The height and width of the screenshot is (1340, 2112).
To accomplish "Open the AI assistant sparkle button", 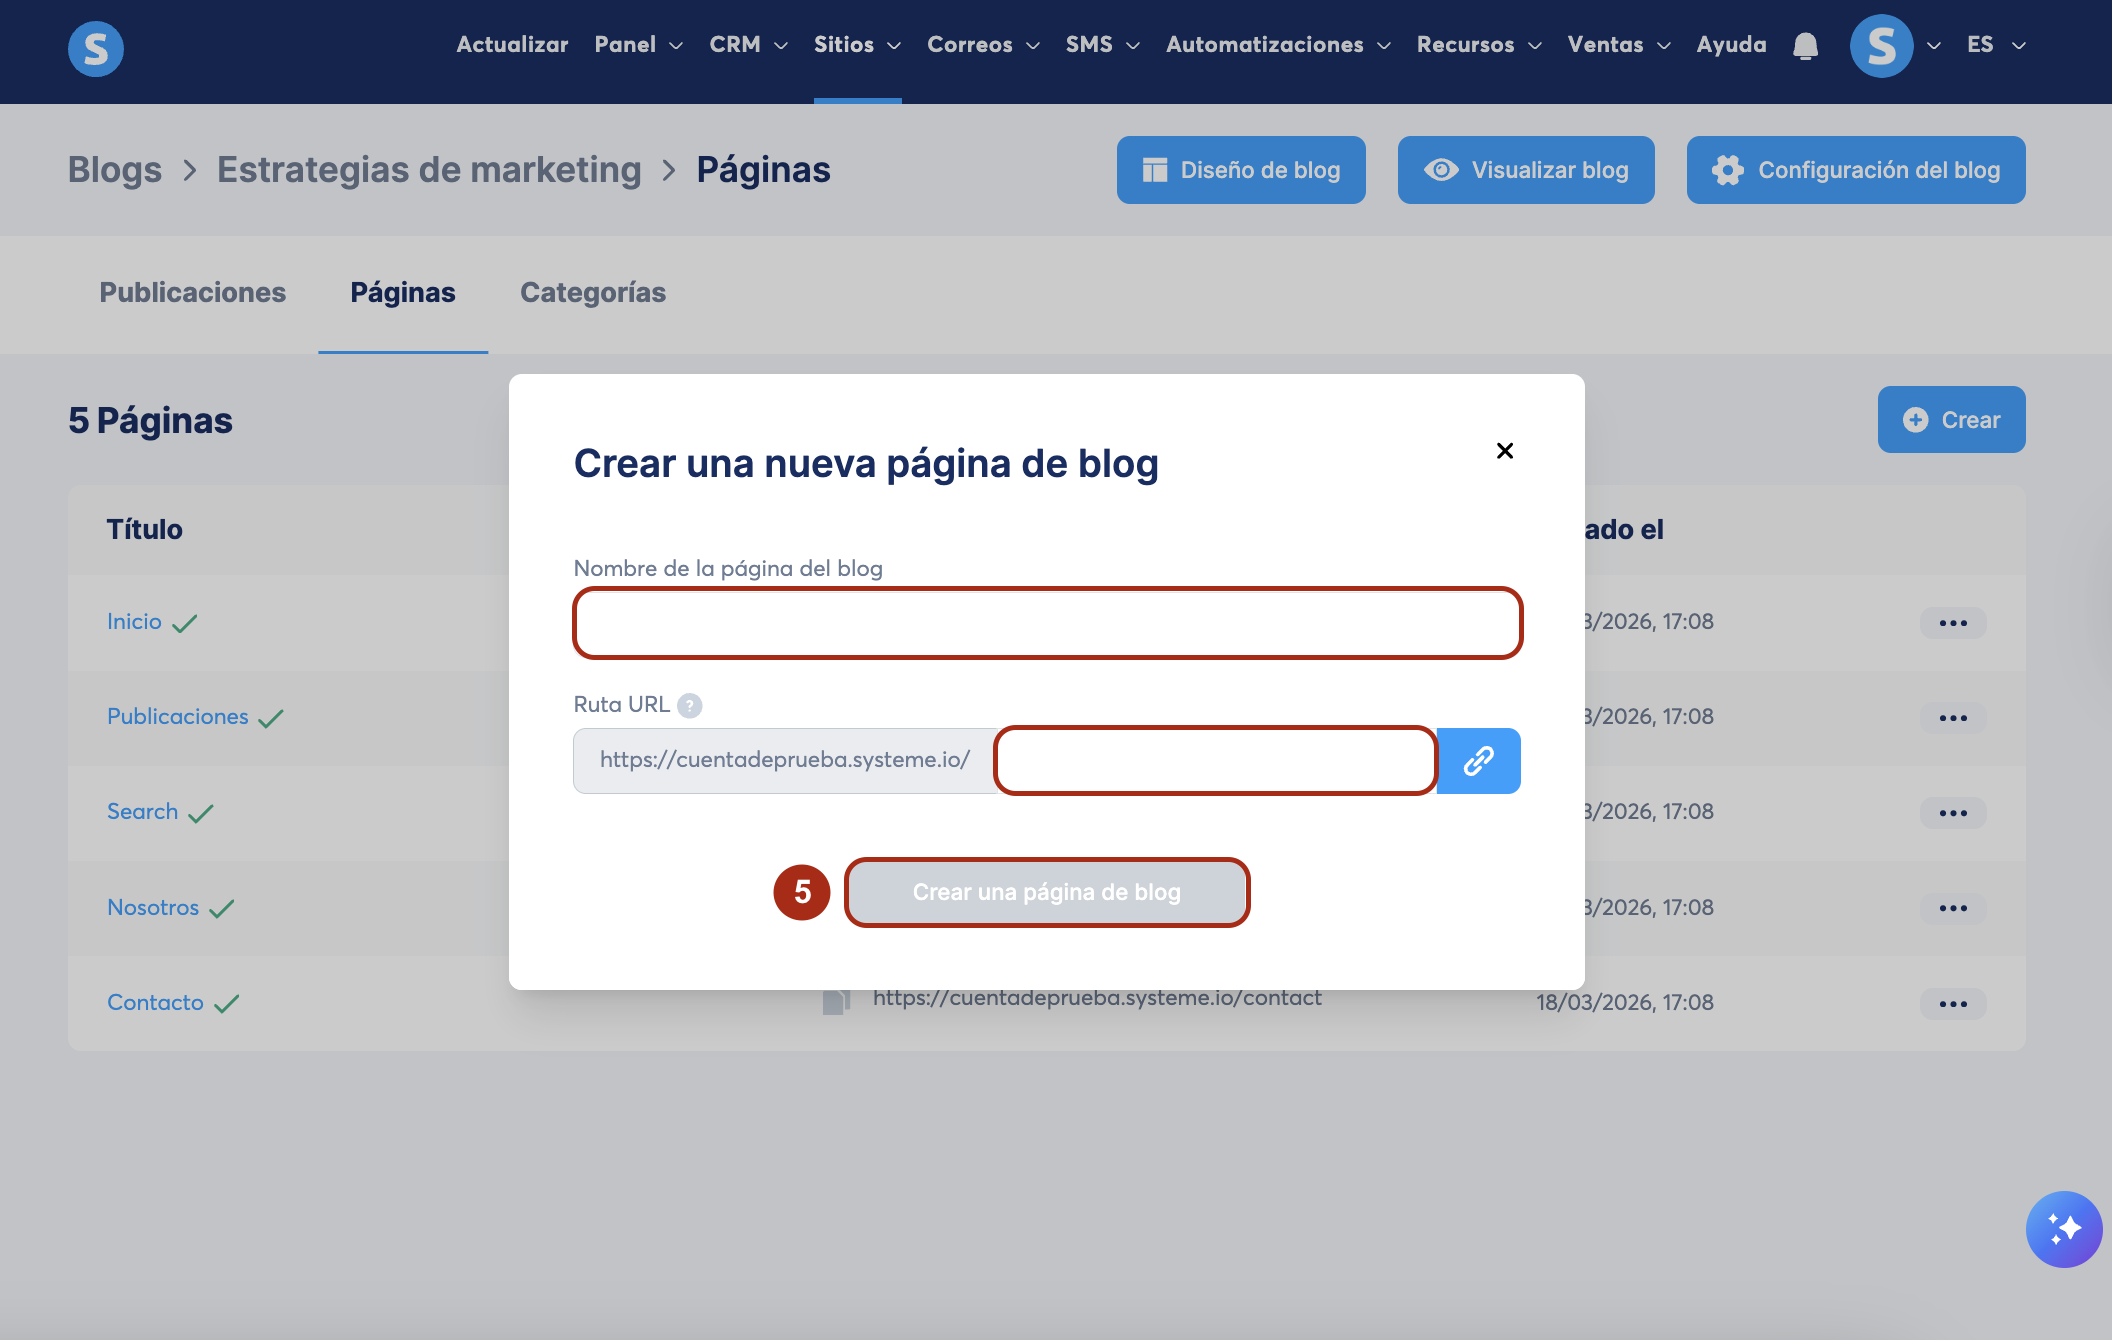I will coord(2063,1228).
